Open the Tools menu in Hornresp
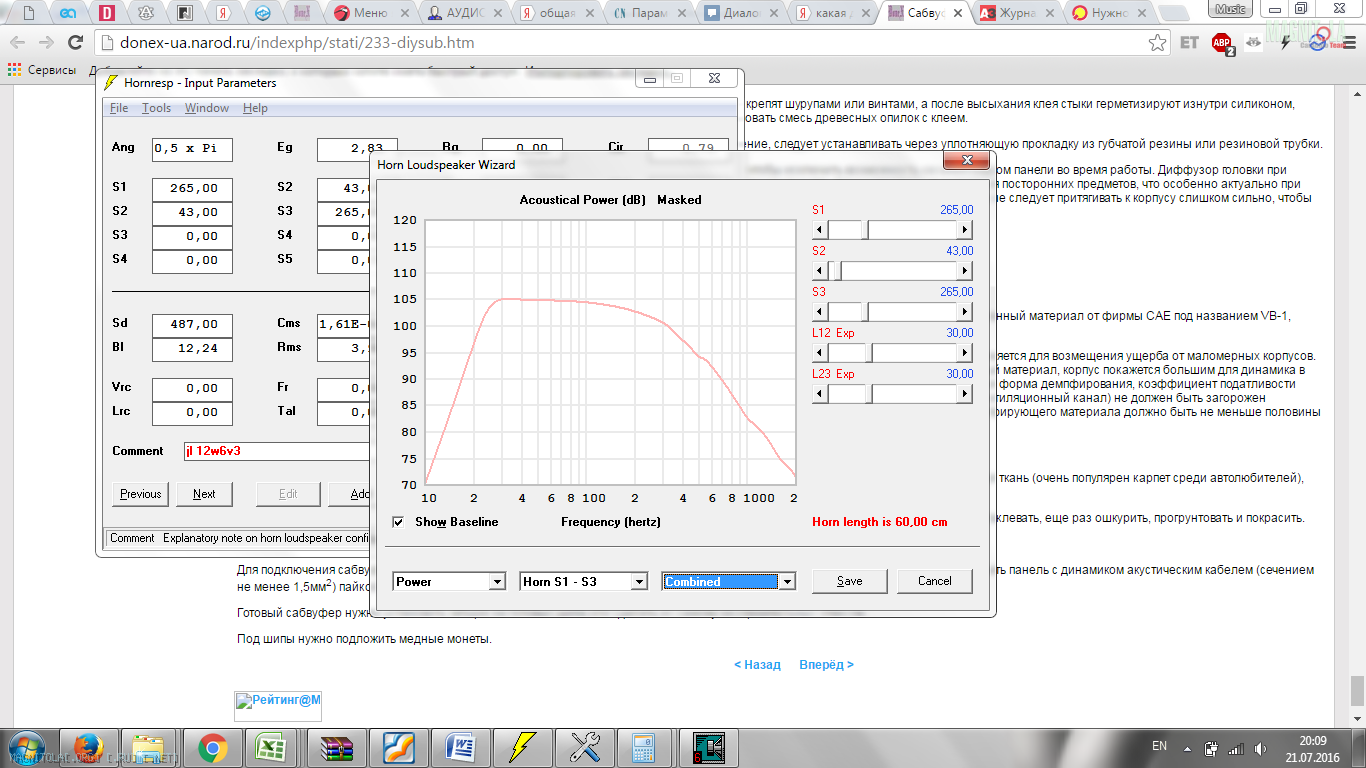The width and height of the screenshot is (1366, 768). pos(156,108)
